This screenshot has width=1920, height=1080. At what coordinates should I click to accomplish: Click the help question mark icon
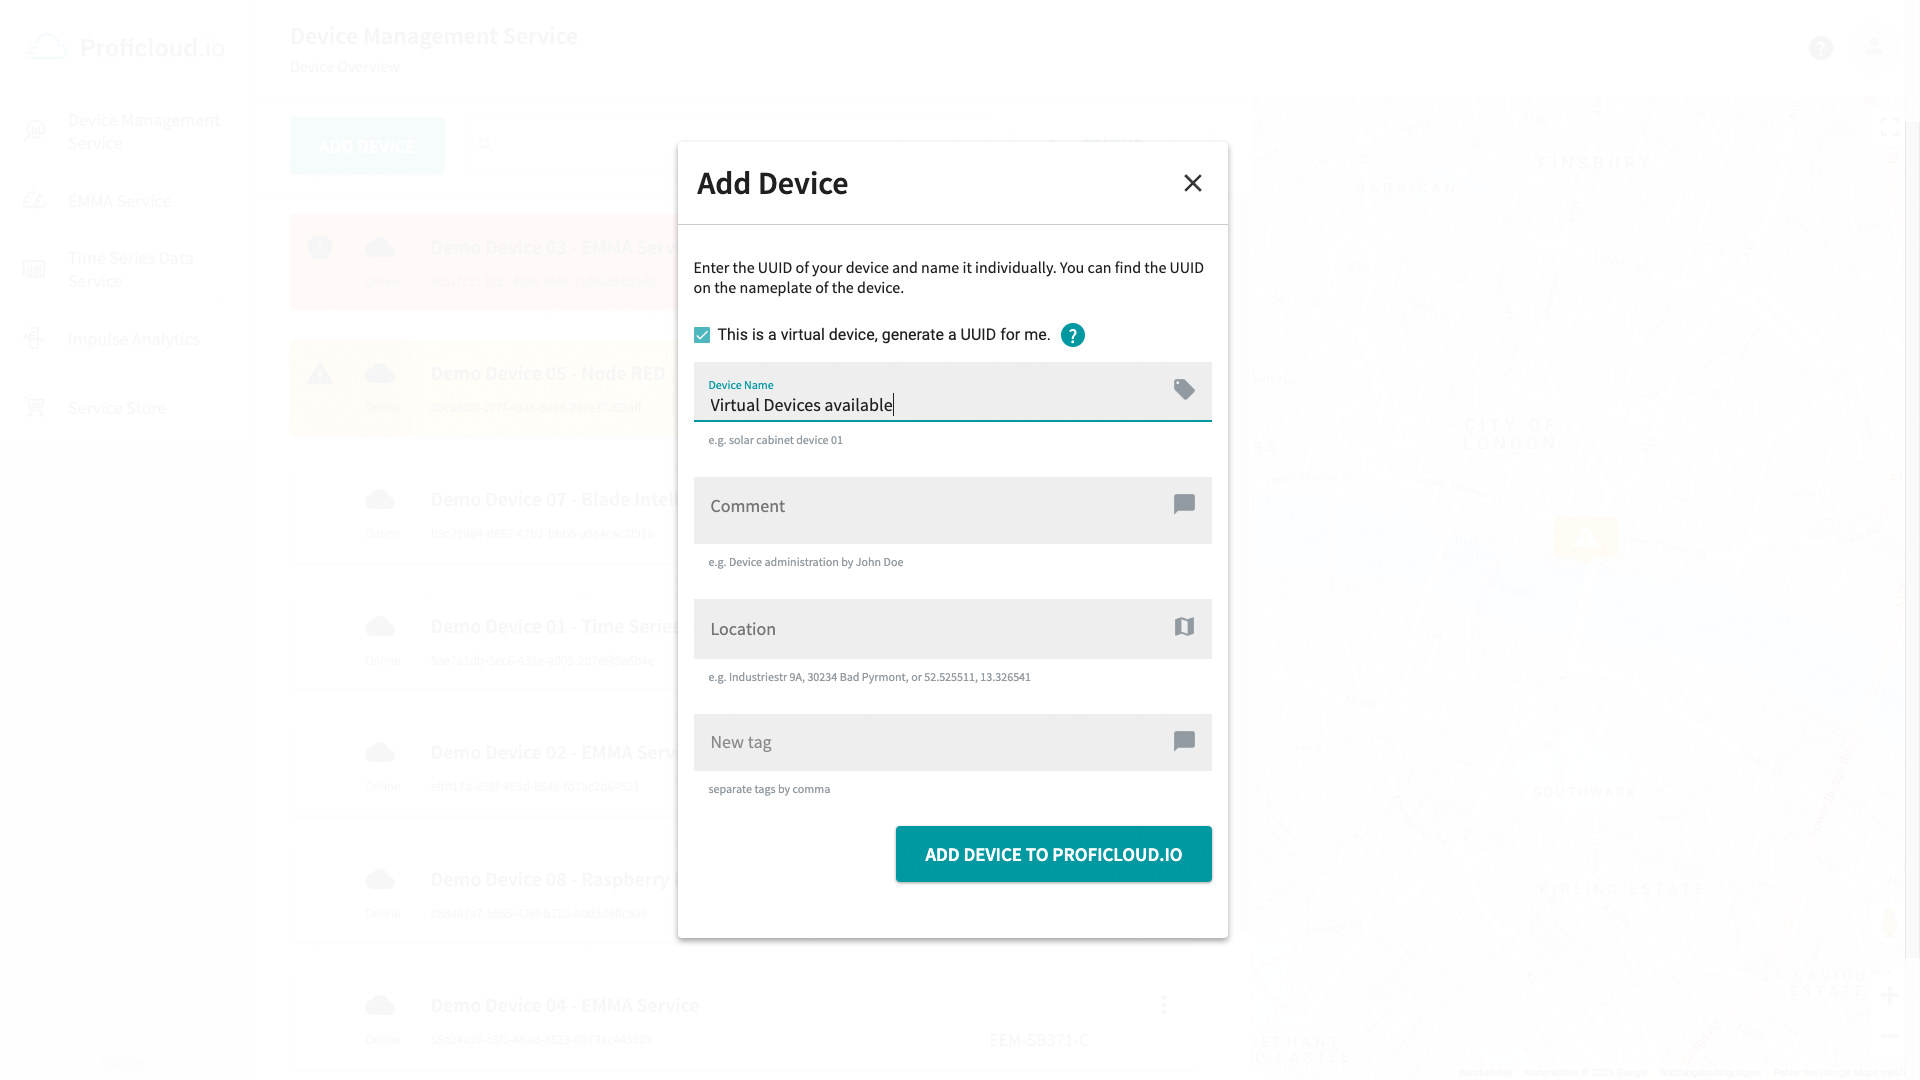[x=1072, y=335]
